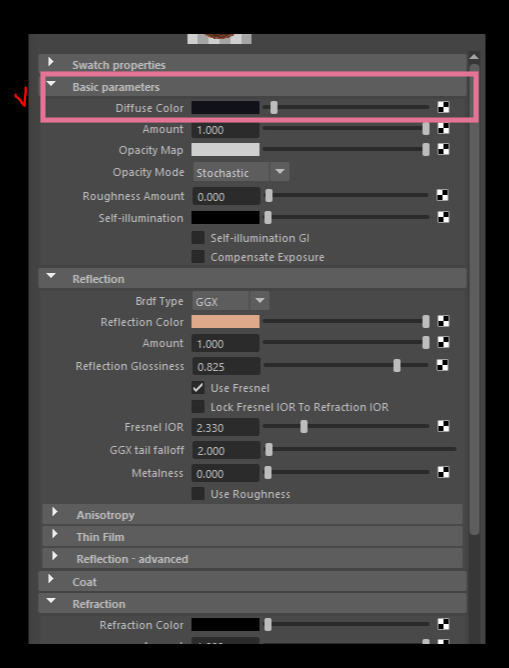
Task: Click the Diffuse Color texture map icon
Action: tap(443, 107)
